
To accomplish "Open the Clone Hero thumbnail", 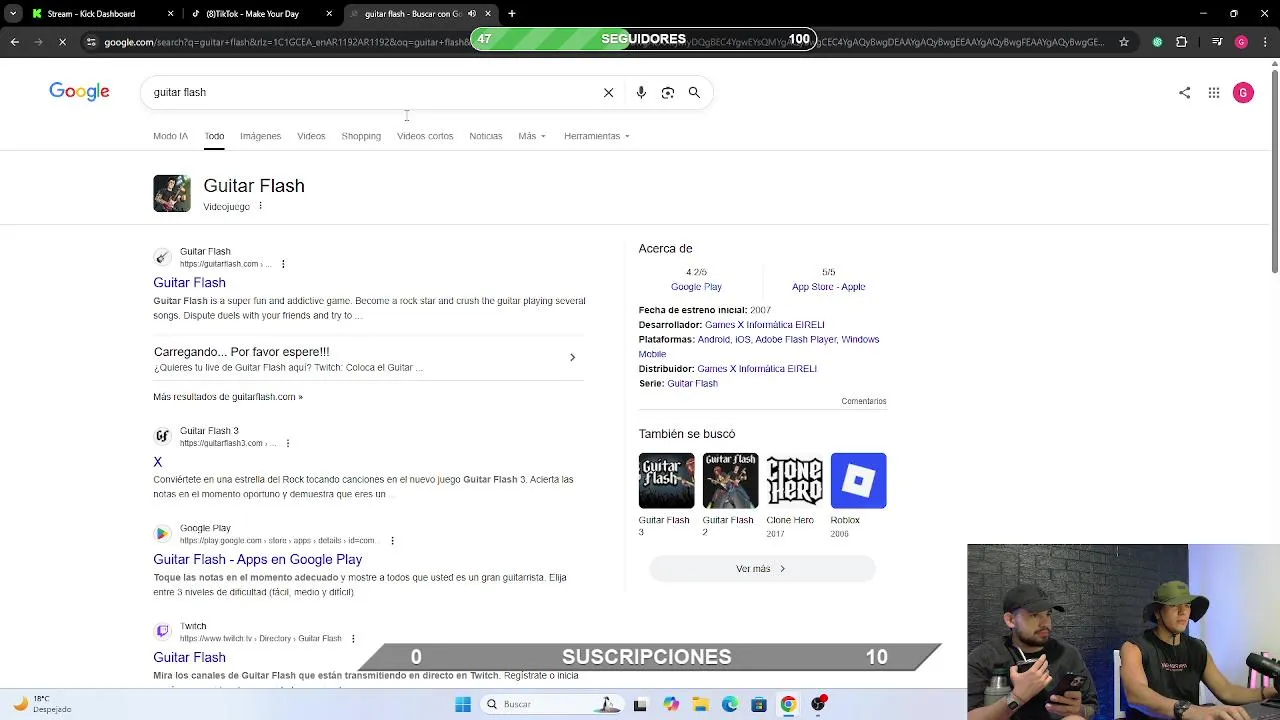I will click(794, 481).
